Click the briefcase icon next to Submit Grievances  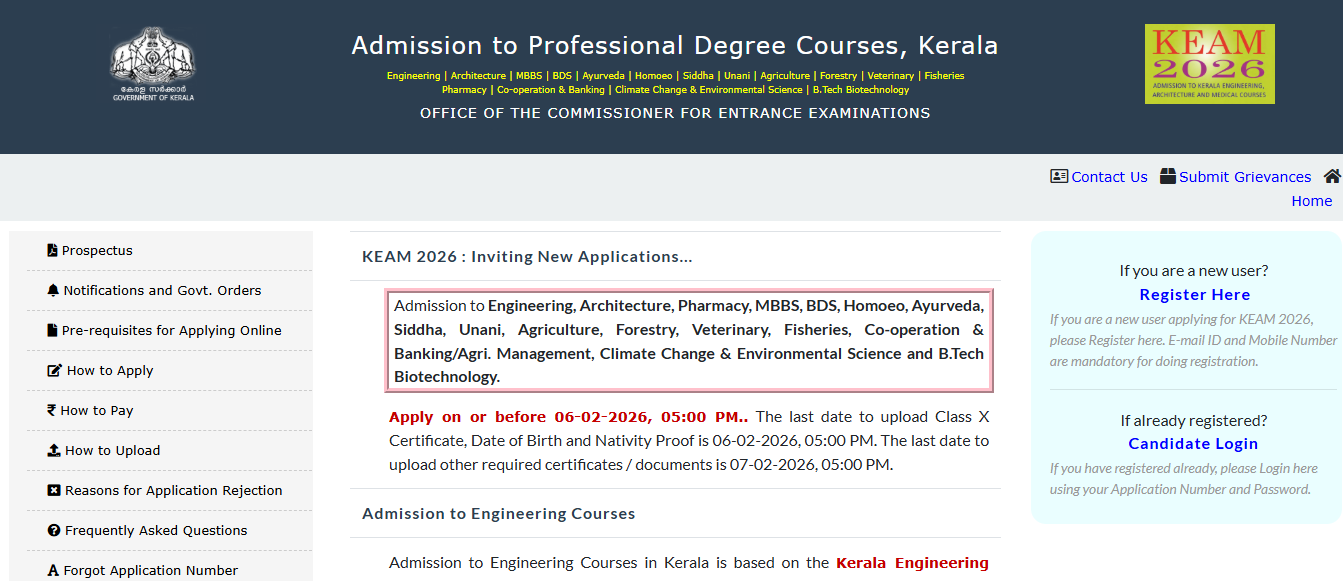point(1167,175)
